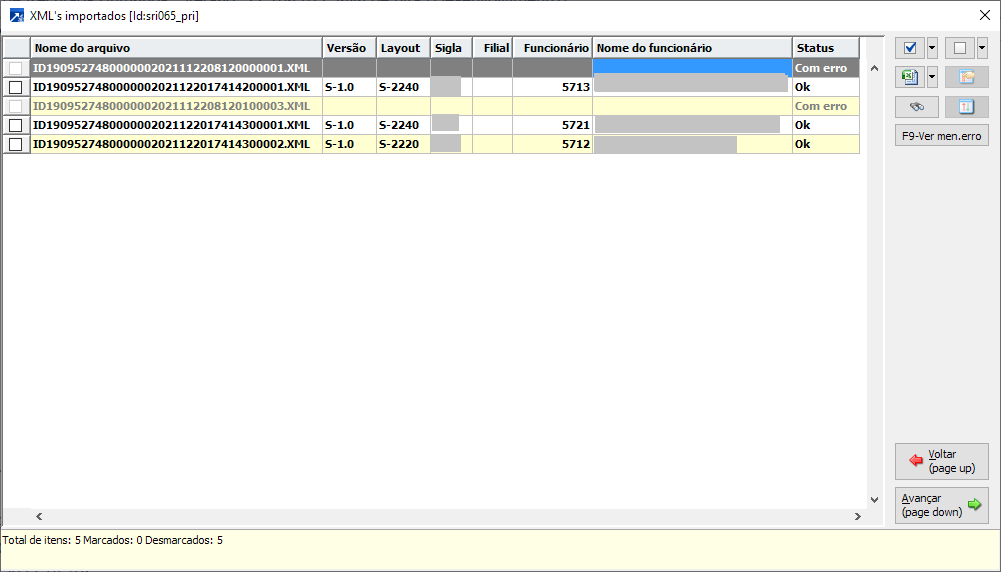The width and height of the screenshot is (1001, 572).
Task: Click the Status column header
Action: pyautogui.click(x=825, y=48)
